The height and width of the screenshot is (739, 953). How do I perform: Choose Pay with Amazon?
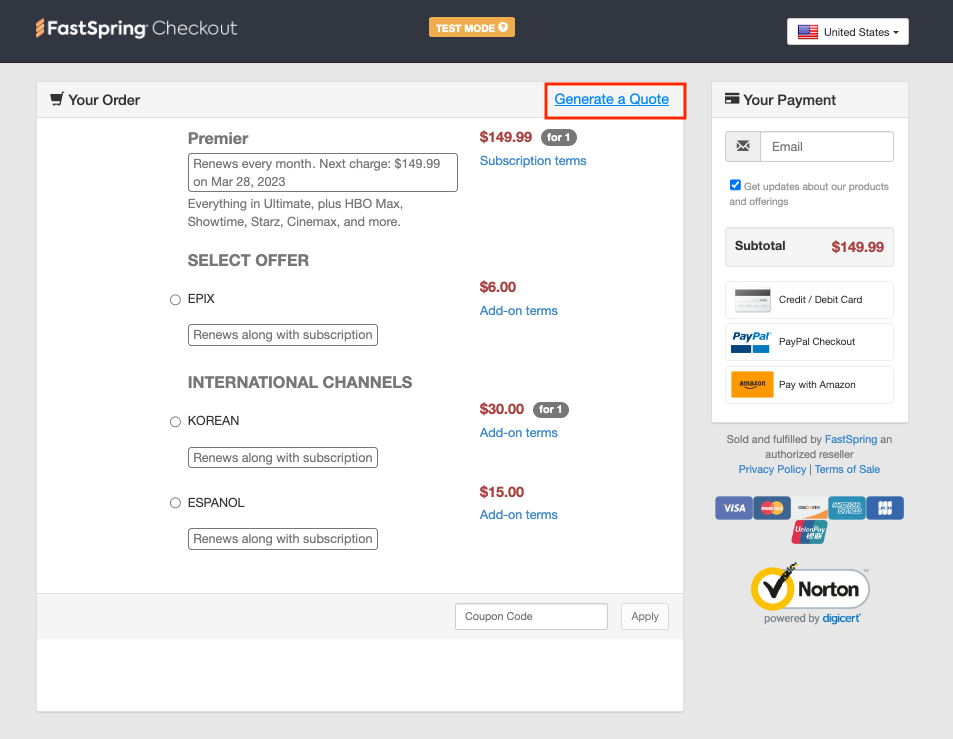(809, 384)
